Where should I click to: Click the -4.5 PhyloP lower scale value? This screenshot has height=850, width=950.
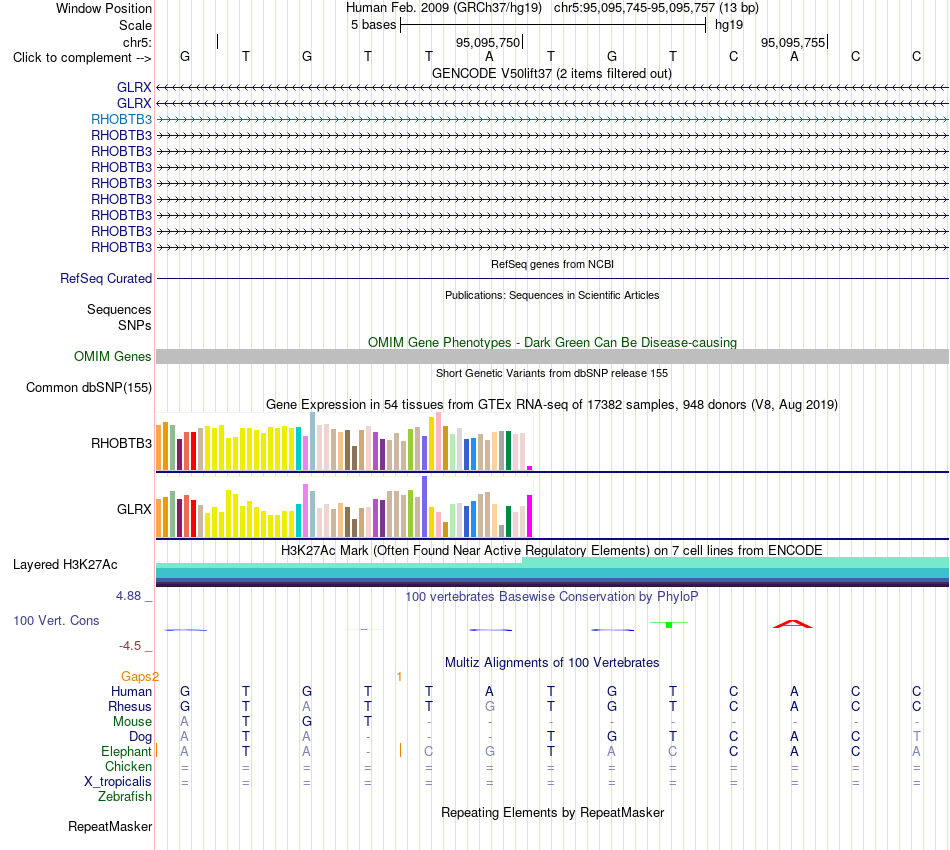pos(130,646)
